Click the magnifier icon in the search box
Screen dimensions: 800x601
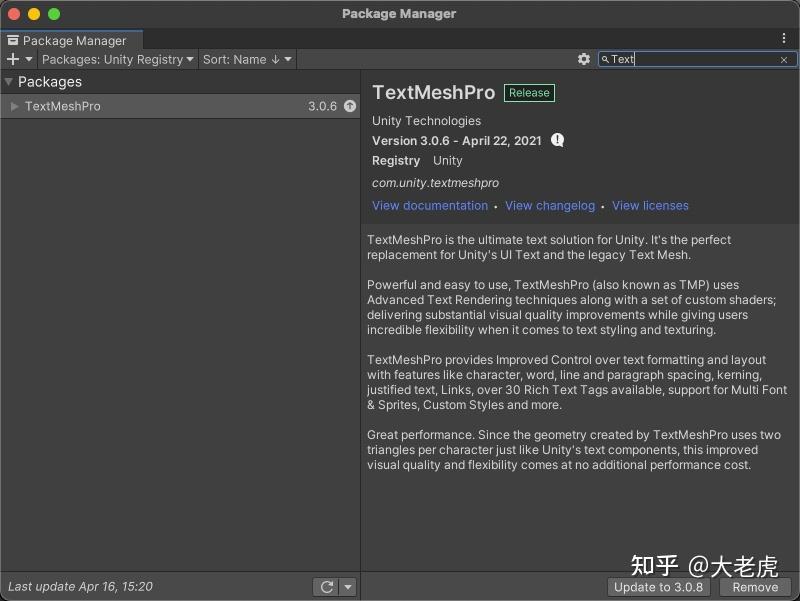[x=604, y=59]
